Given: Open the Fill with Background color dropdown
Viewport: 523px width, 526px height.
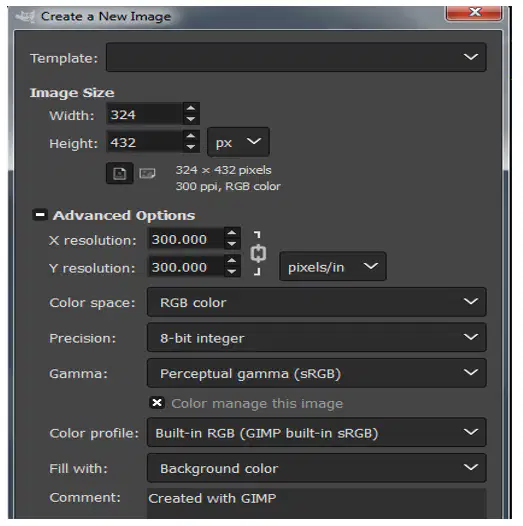Looking at the screenshot, I should (317, 468).
